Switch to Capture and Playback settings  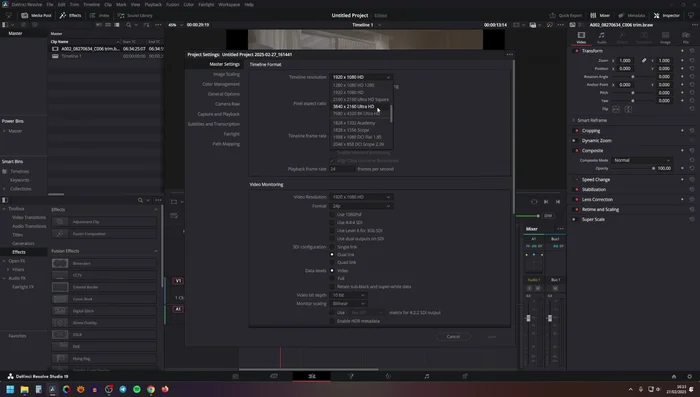219,114
